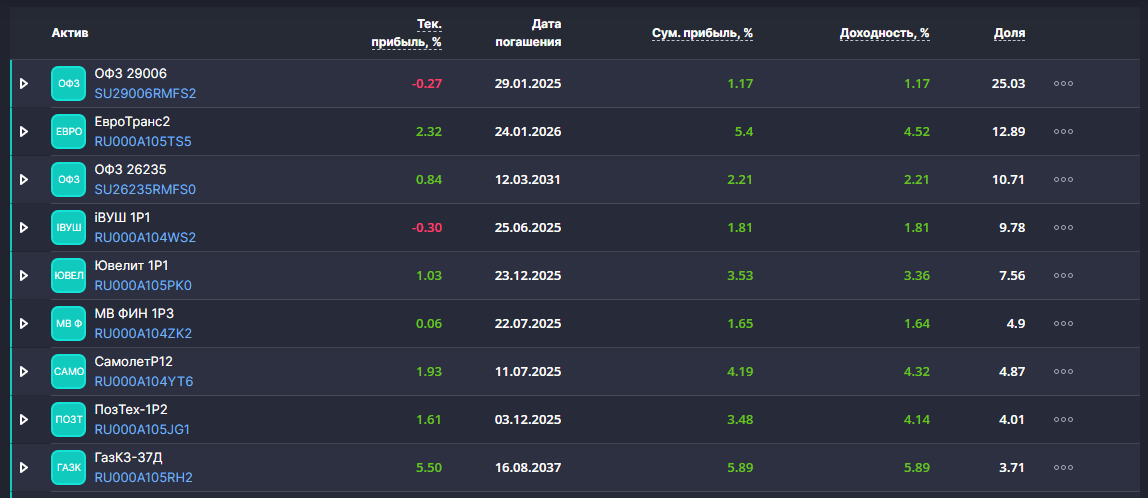Open ISIN link SU26235RMFS0

pos(146,190)
